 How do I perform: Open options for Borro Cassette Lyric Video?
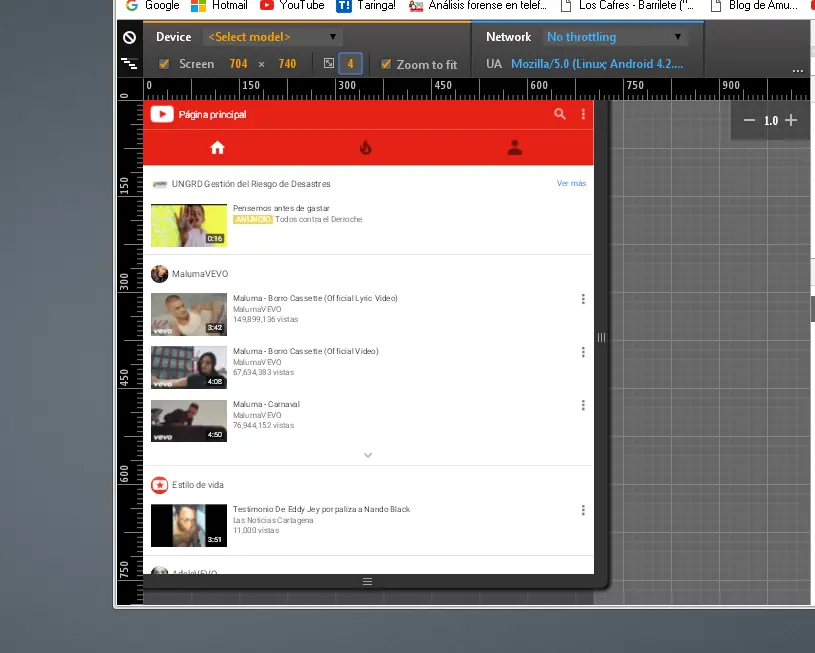583,299
